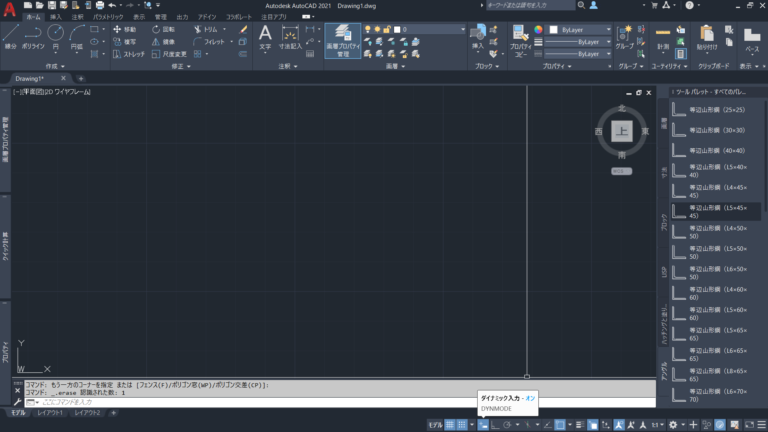Image resolution: width=768 pixels, height=432 pixels.
Task: Open 画層プロパティ管理 layer manager
Action: click(x=342, y=41)
